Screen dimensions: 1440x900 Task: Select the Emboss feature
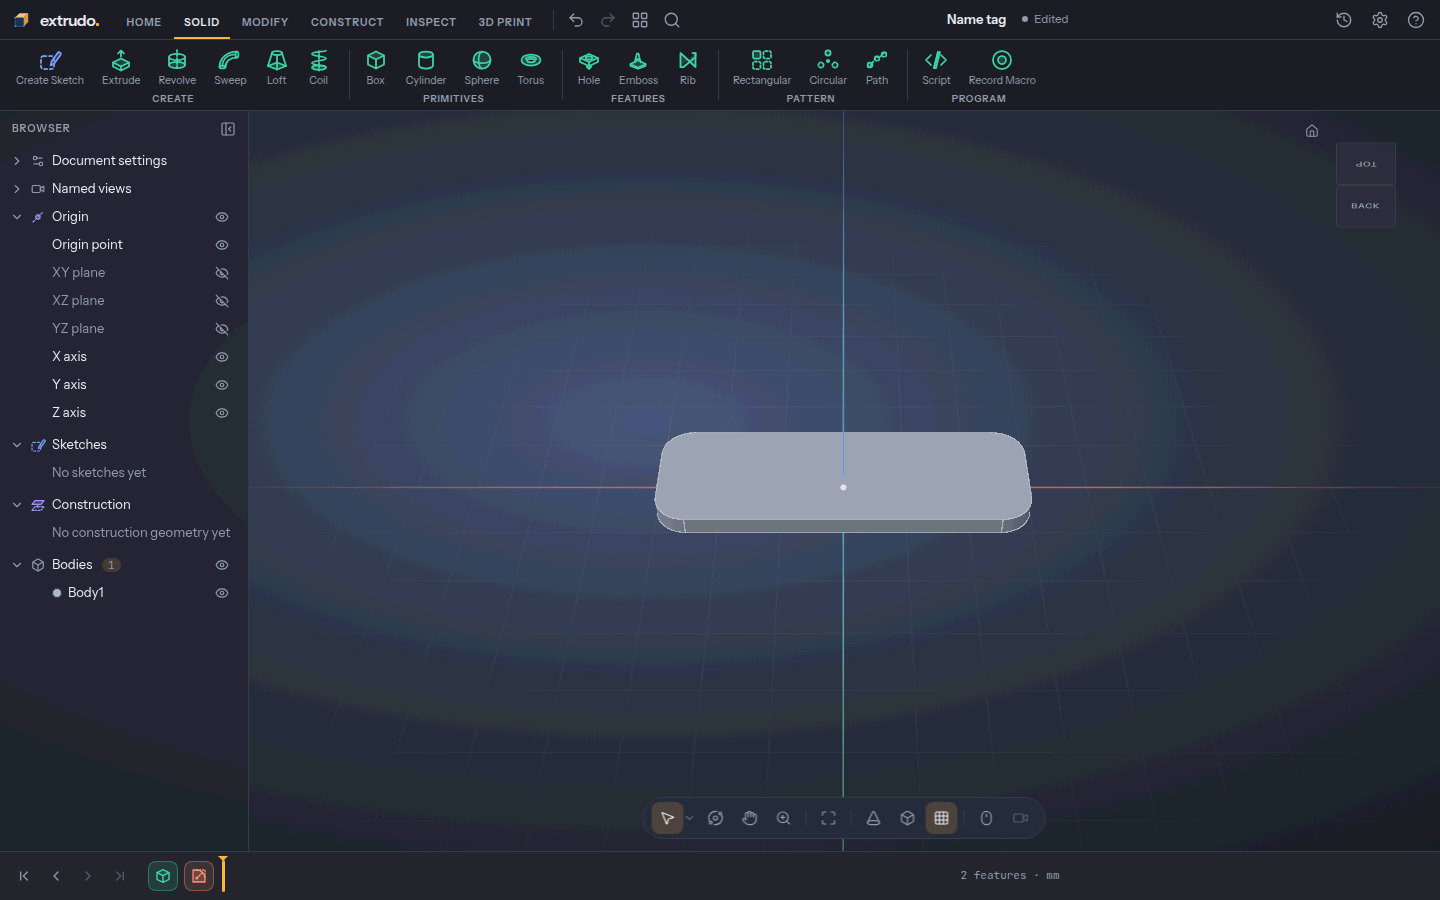[x=638, y=68]
